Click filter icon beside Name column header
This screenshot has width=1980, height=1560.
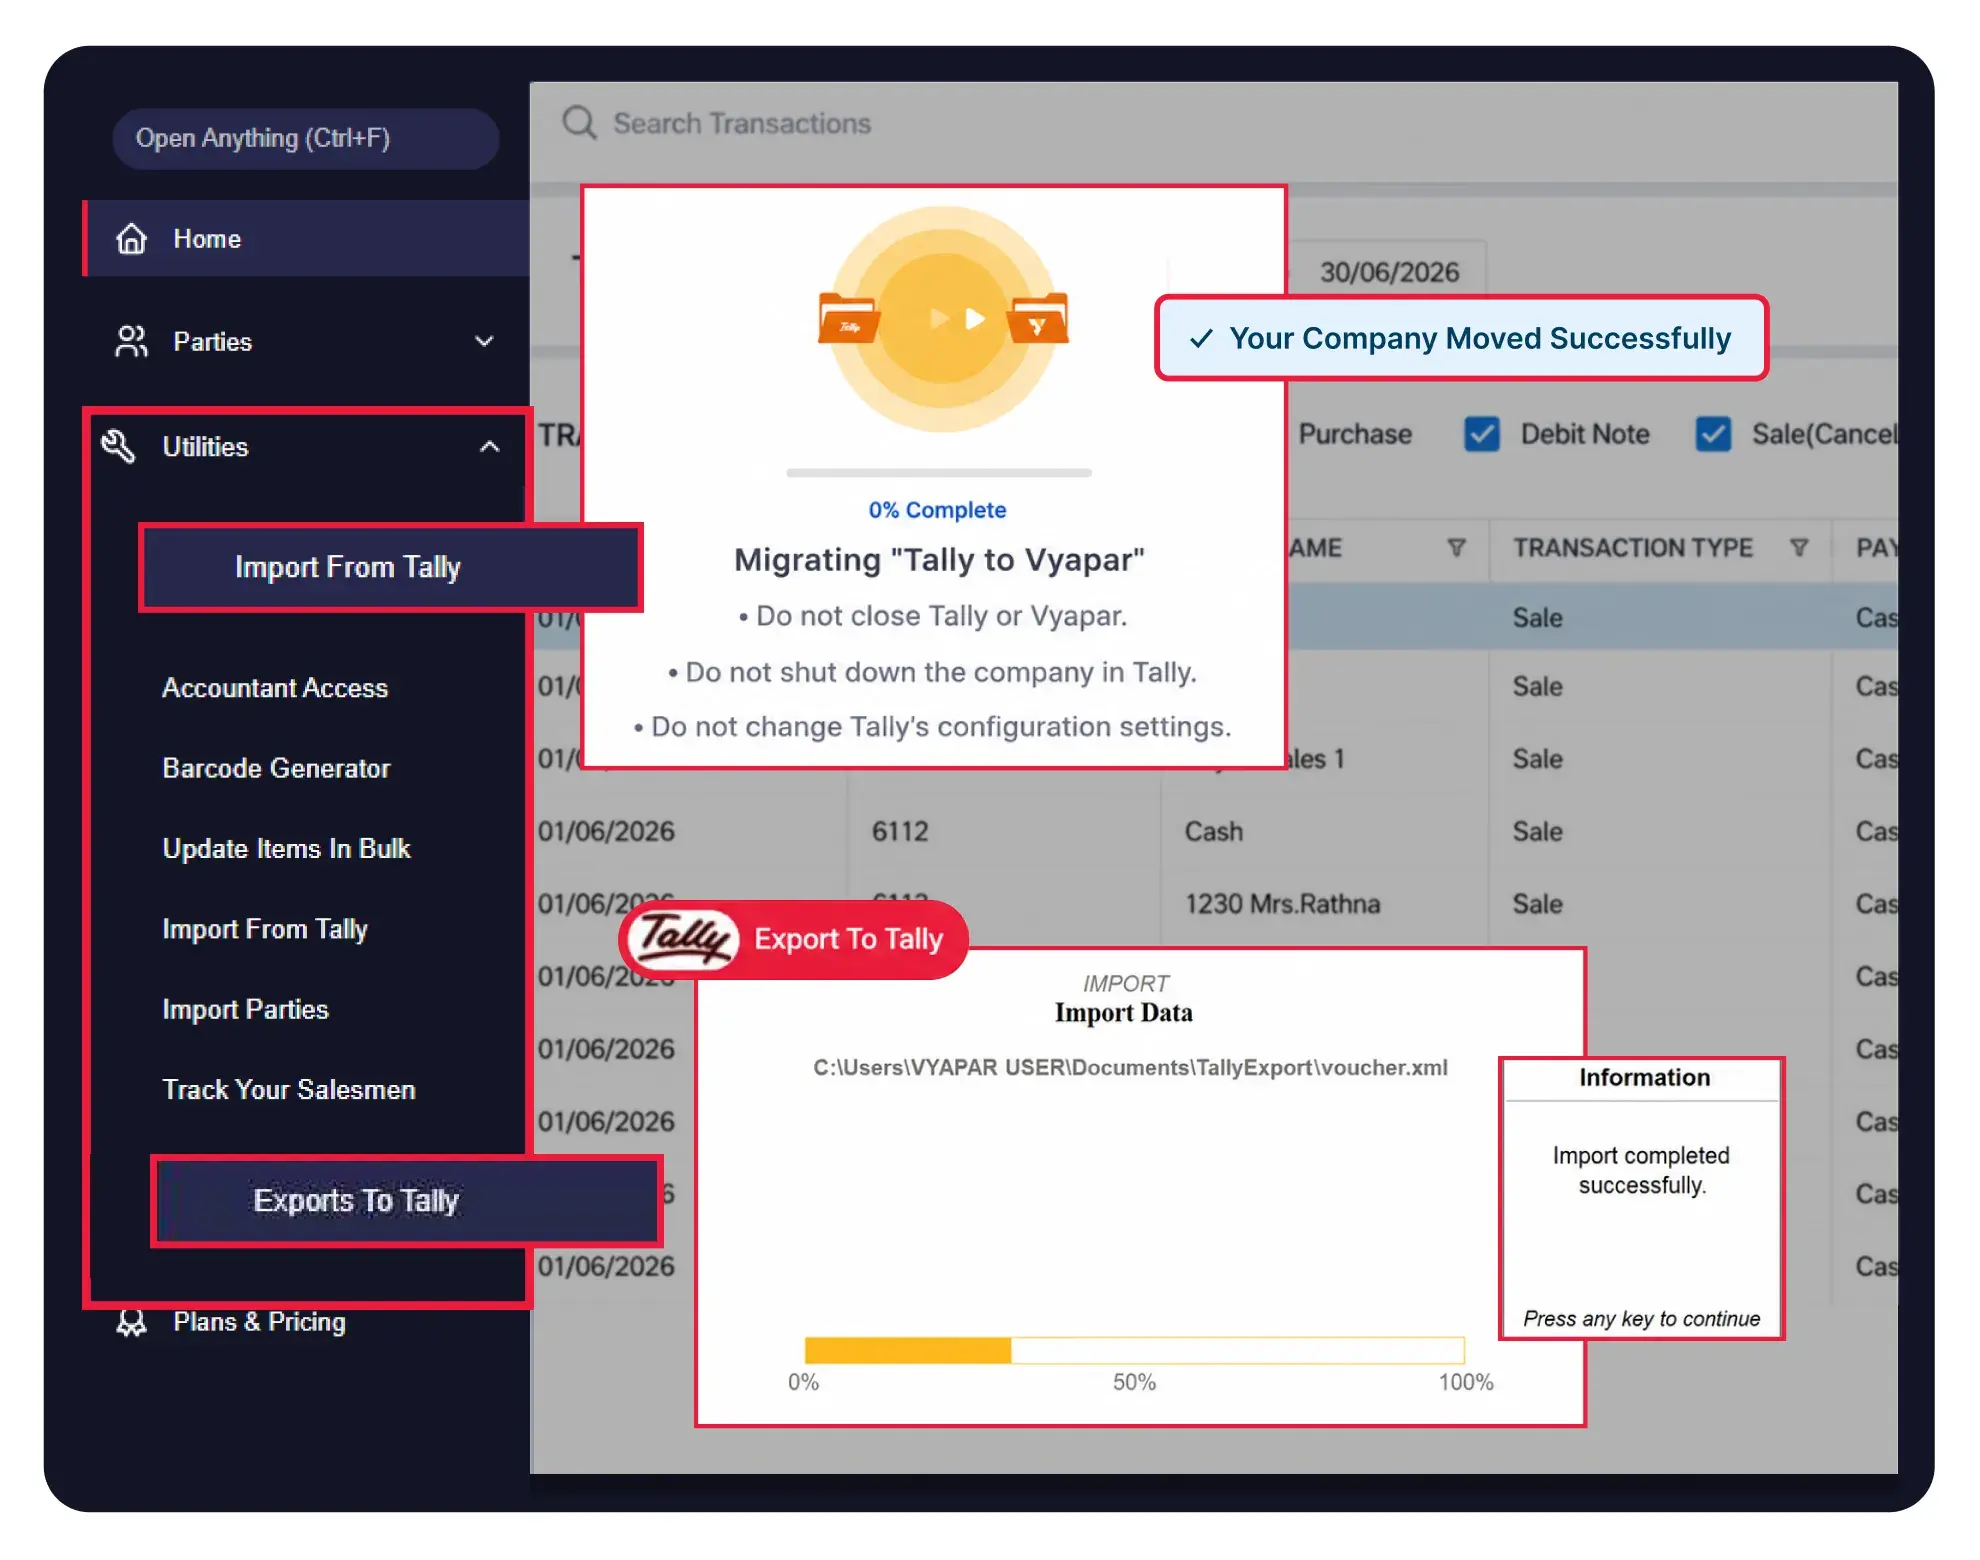(1456, 547)
